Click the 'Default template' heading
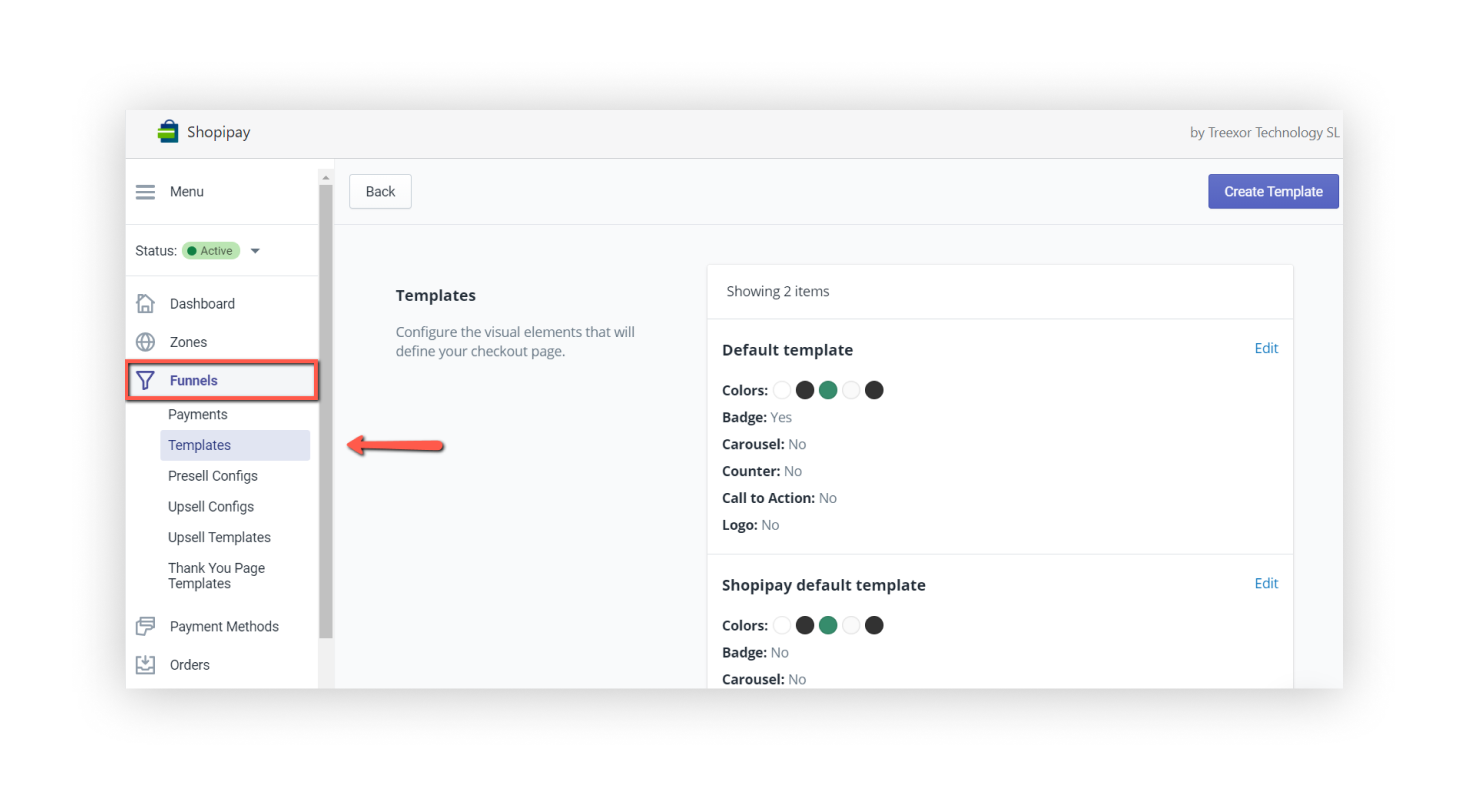 [x=787, y=350]
